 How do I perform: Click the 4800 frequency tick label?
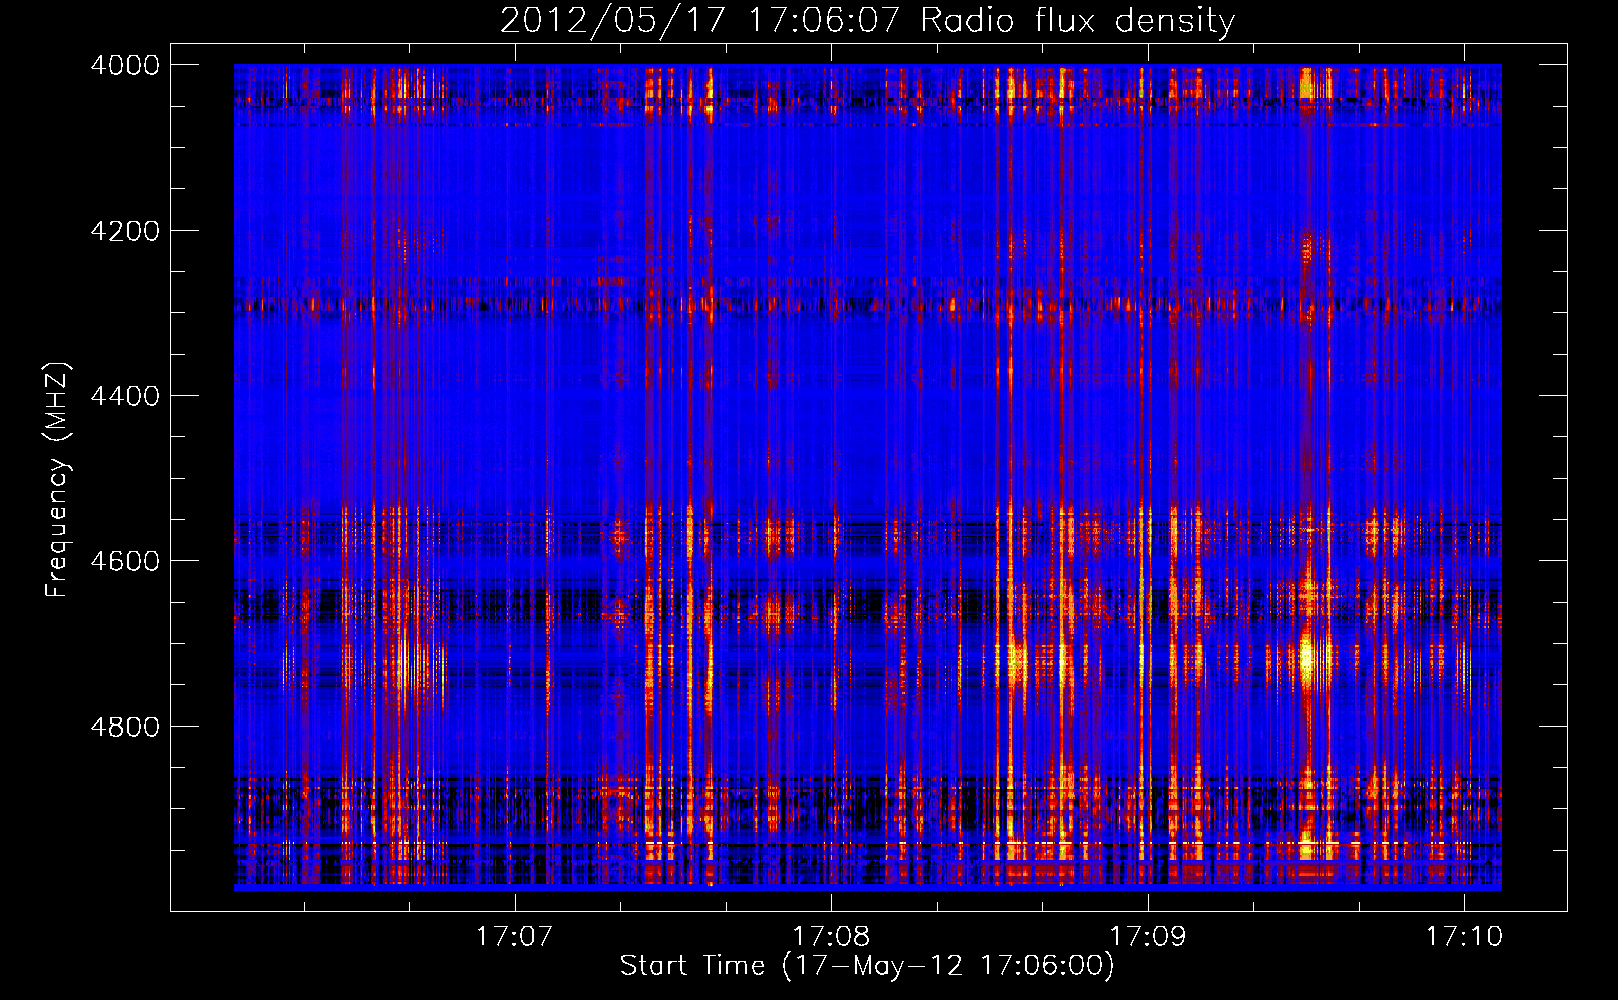125,727
